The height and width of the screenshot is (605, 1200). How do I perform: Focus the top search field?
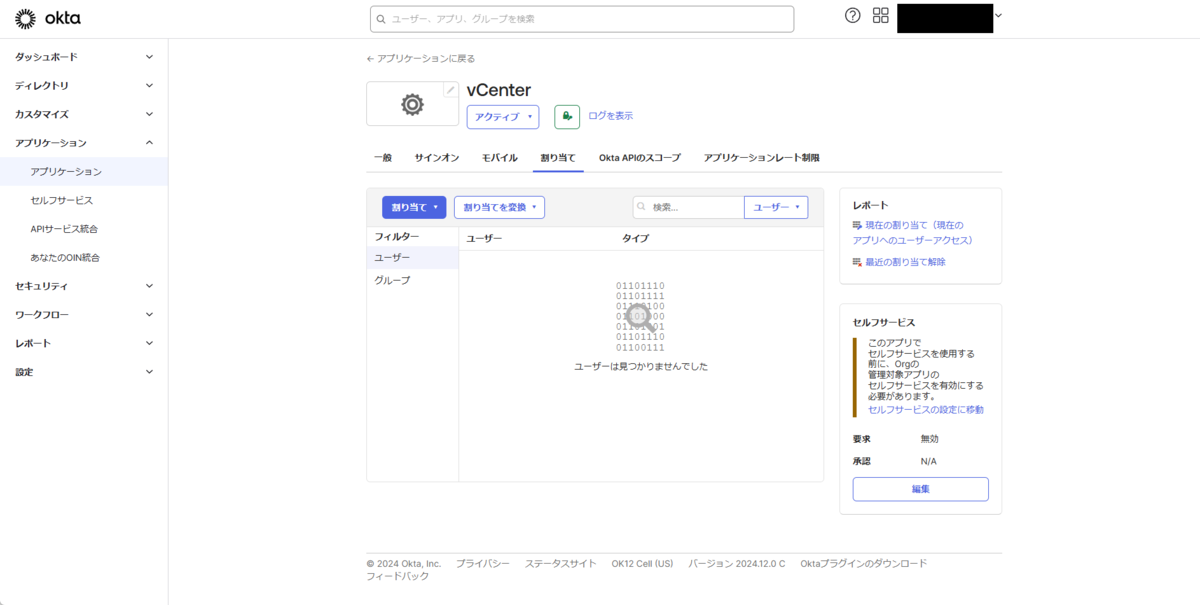coord(582,19)
